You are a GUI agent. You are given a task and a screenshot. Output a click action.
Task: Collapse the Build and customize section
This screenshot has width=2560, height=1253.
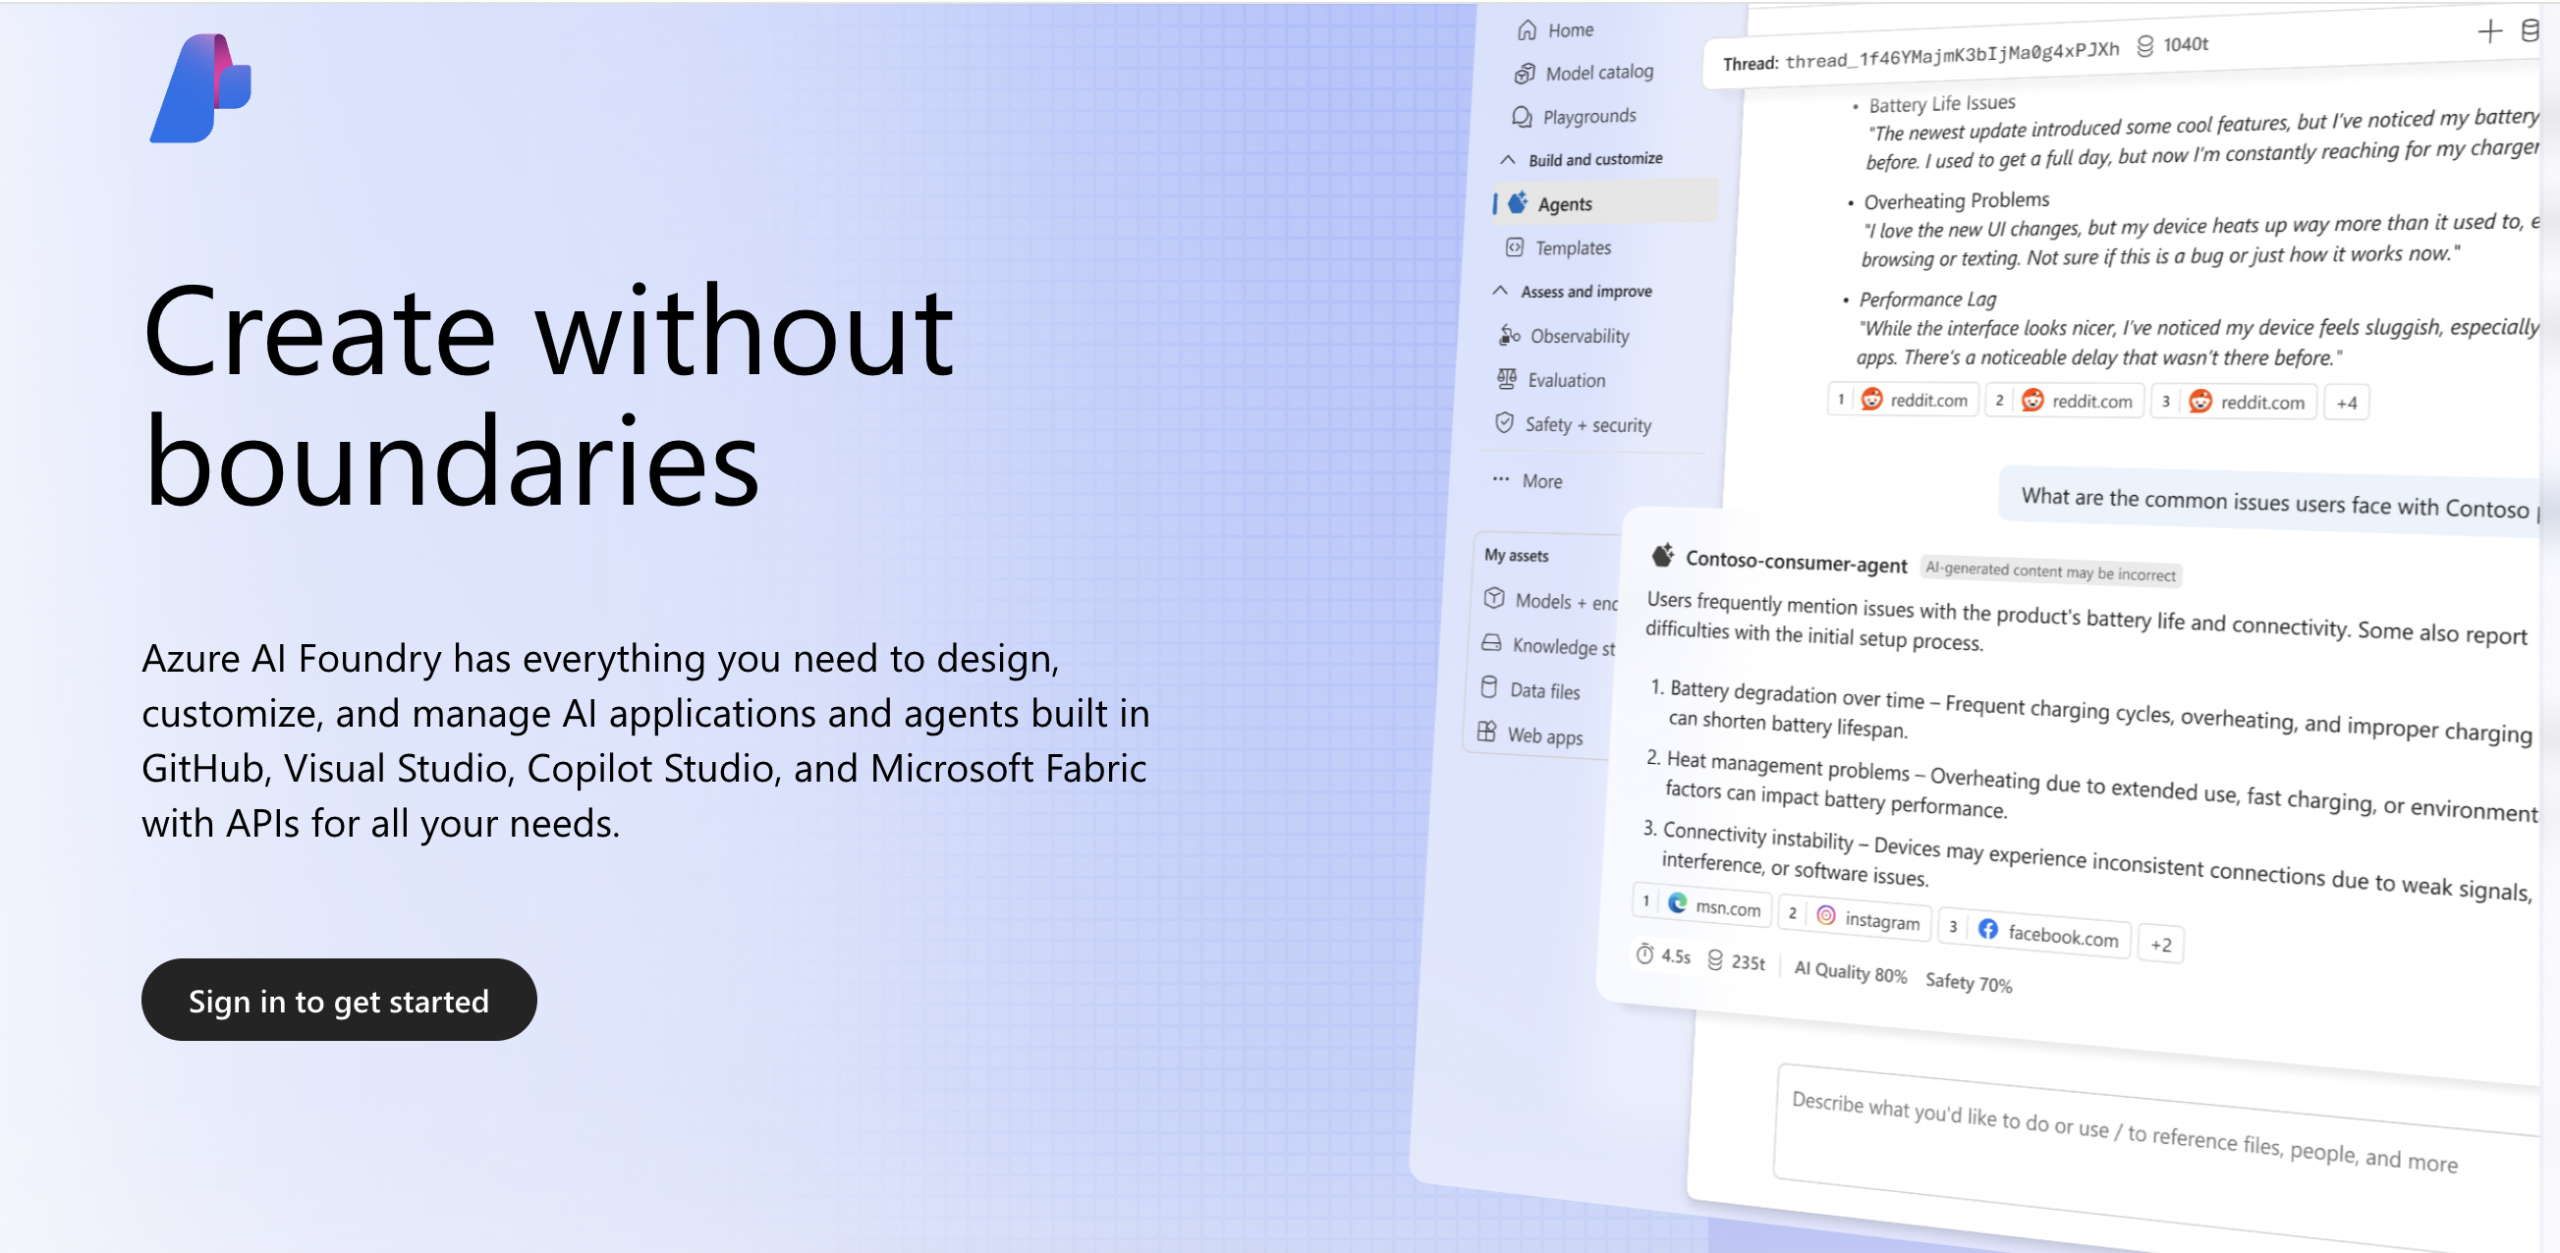(1508, 160)
